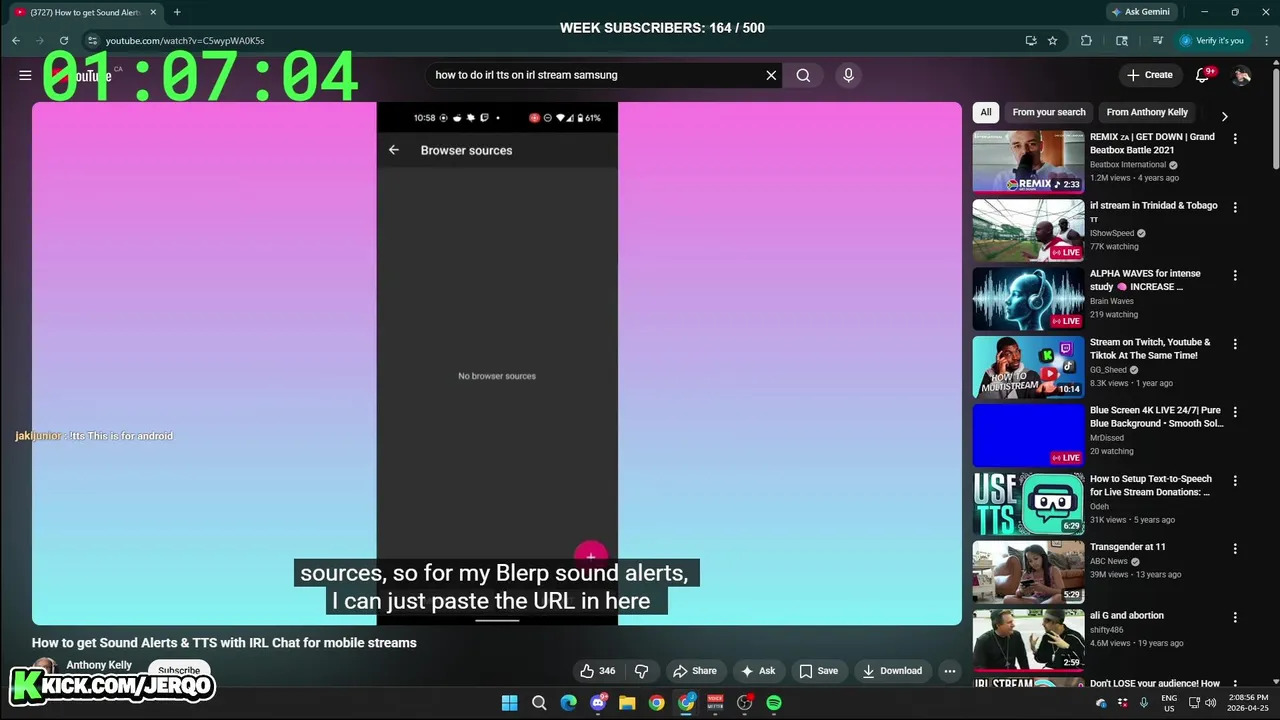Tap the pink plus add-source button
Viewport: 1280px width, 720px height.
tap(591, 556)
